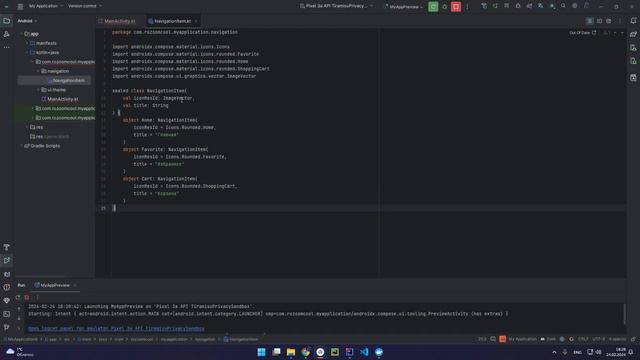Click the Debug bug icon in toolbar
This screenshot has width=640, height=360.
tap(444, 7)
